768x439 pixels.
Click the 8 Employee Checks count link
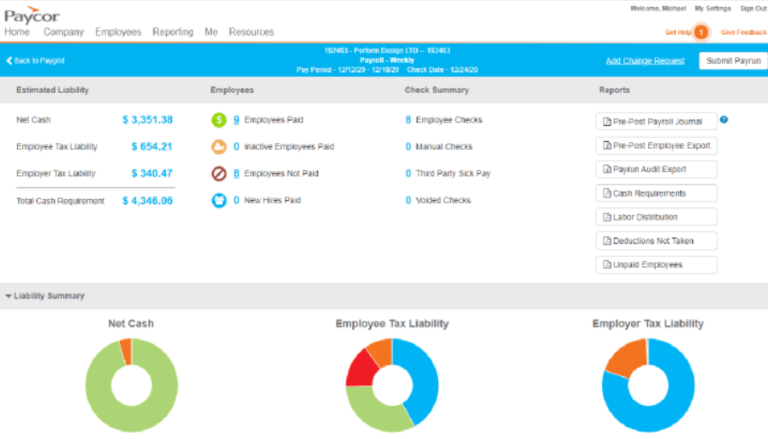point(408,120)
